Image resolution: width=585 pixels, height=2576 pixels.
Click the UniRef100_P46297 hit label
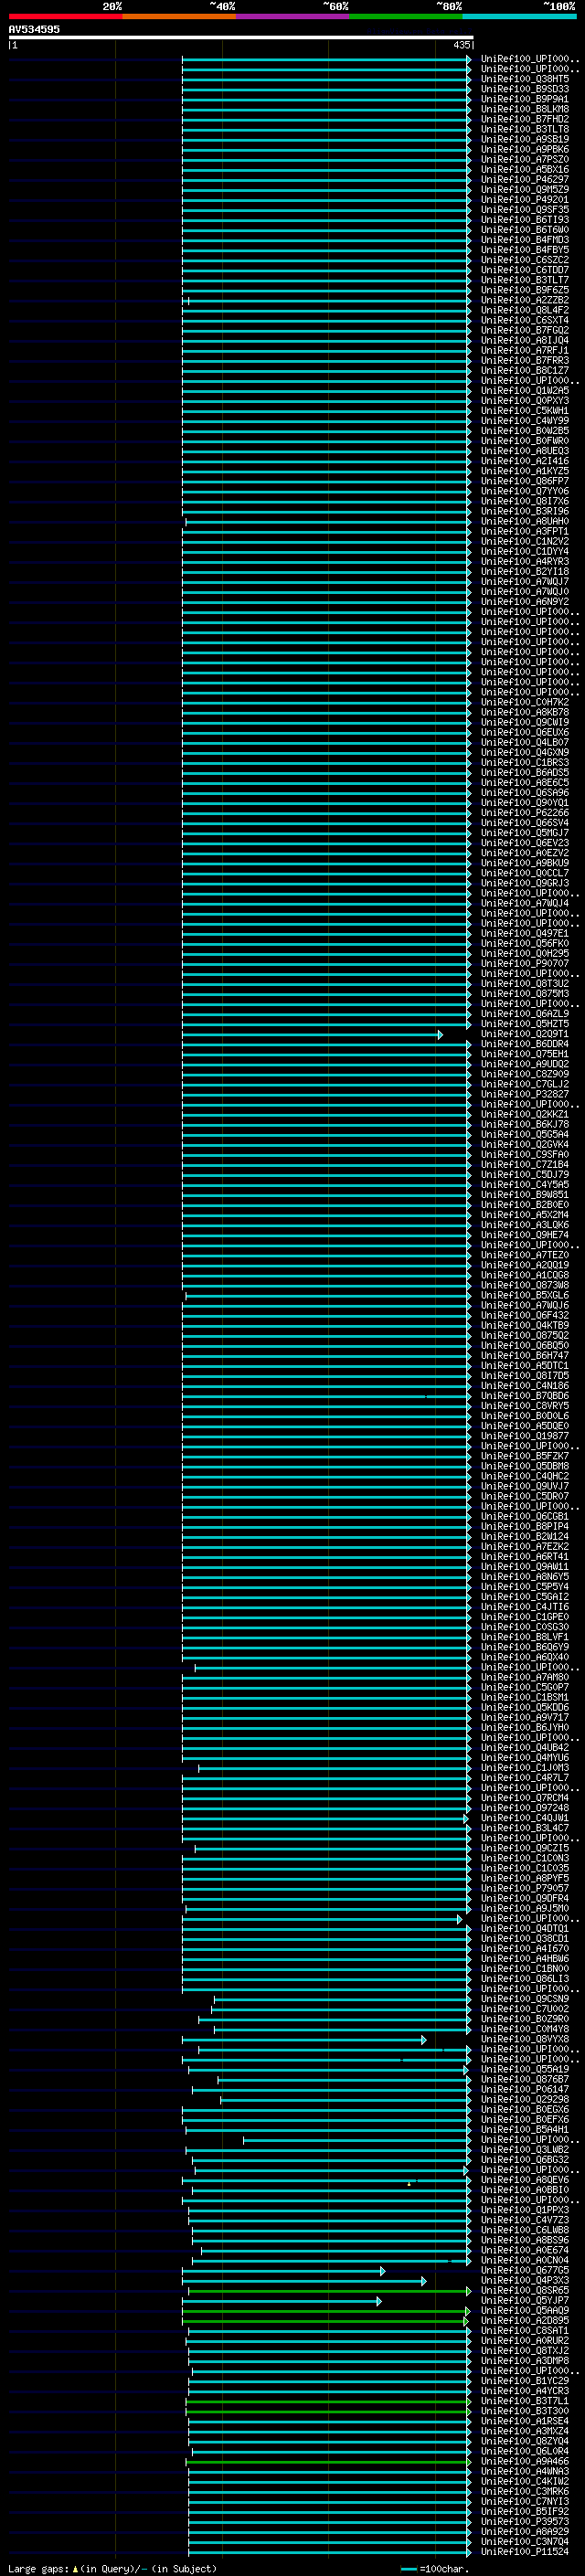pyautogui.click(x=524, y=180)
